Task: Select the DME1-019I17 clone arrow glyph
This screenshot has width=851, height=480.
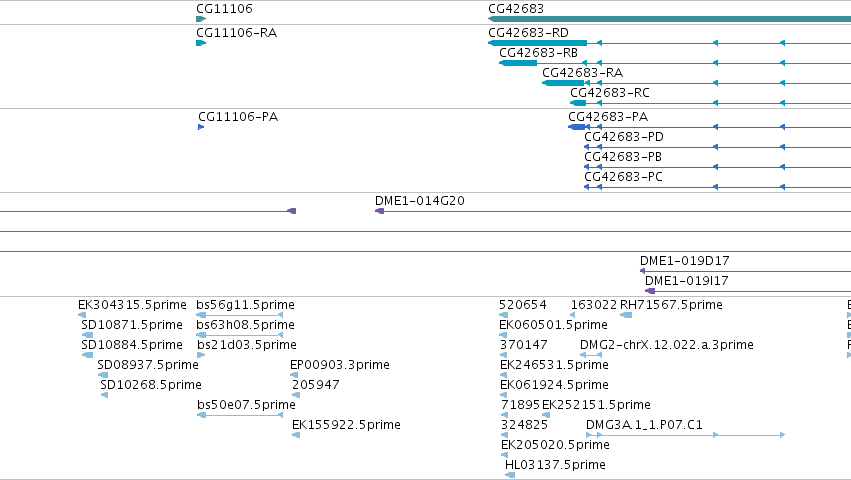Action: click(x=650, y=291)
